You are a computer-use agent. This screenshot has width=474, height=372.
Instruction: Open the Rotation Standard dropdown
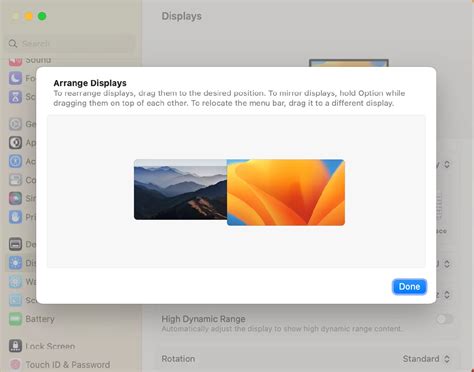coord(426,359)
